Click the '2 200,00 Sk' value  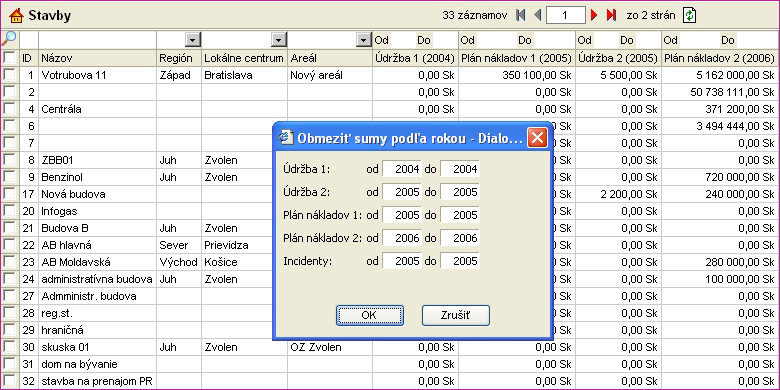tap(629, 194)
